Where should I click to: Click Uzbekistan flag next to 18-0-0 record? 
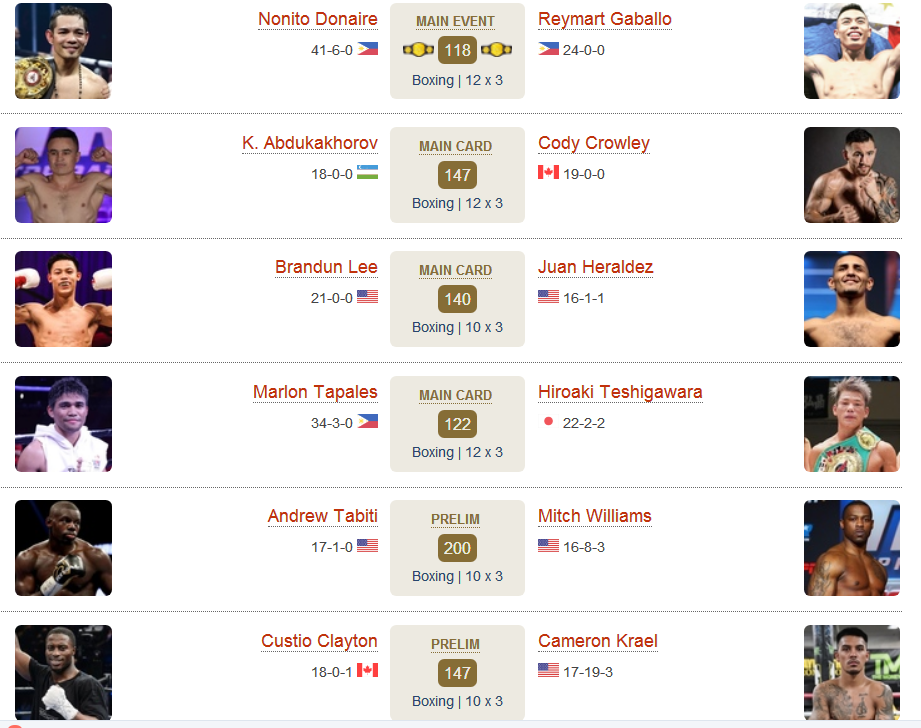click(x=368, y=172)
